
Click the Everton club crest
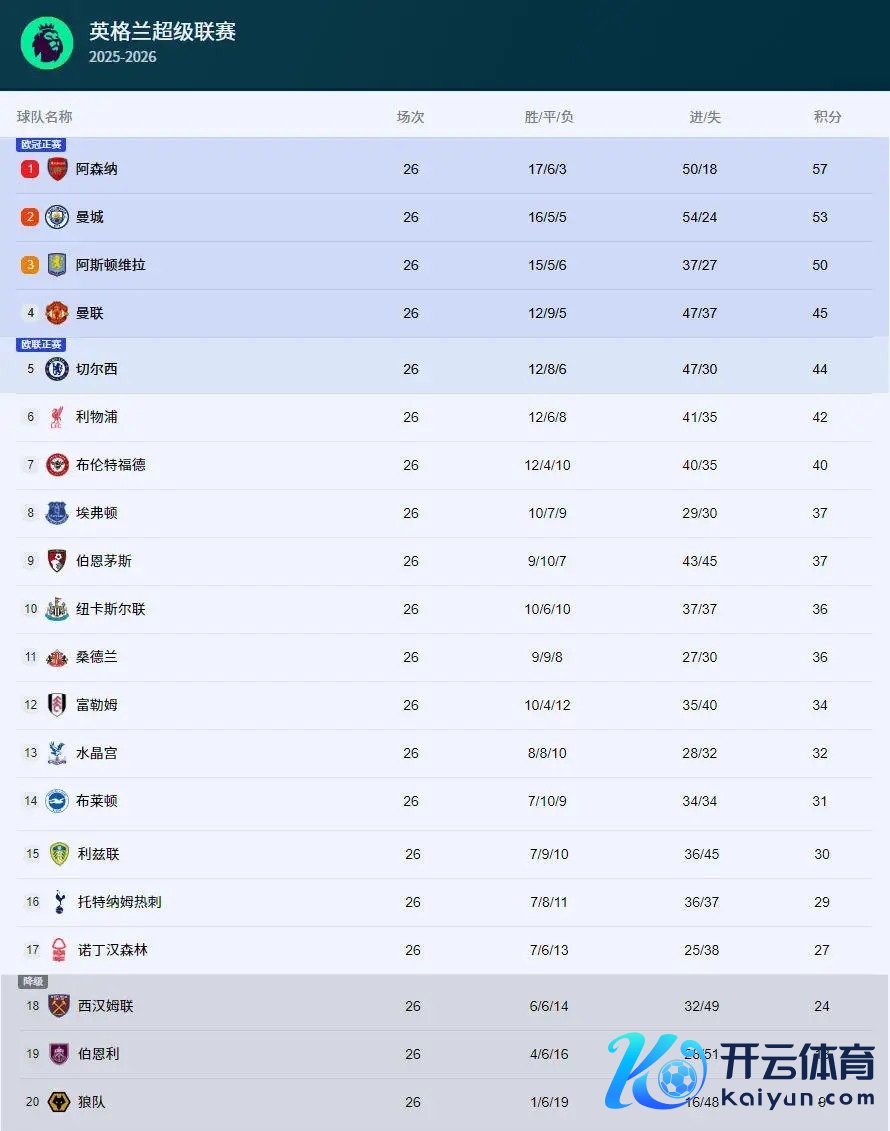tap(57, 513)
